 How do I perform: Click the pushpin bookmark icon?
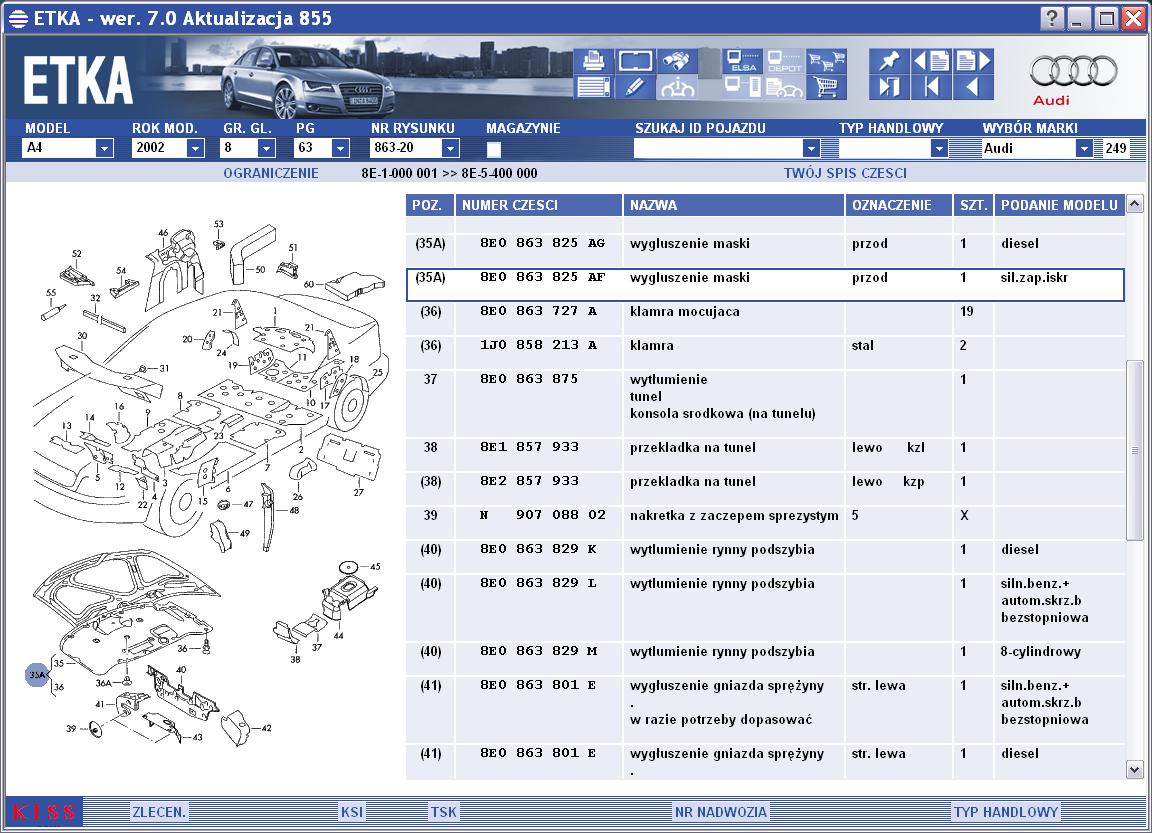(888, 61)
